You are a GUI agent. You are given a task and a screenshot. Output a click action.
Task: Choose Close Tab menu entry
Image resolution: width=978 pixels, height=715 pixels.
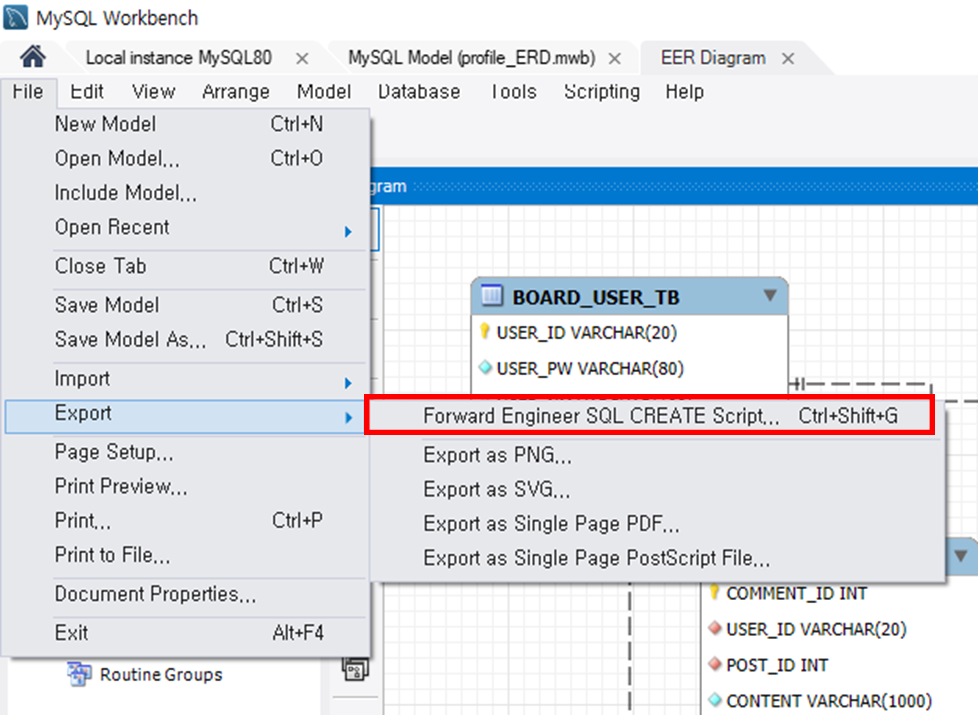pos(186,266)
